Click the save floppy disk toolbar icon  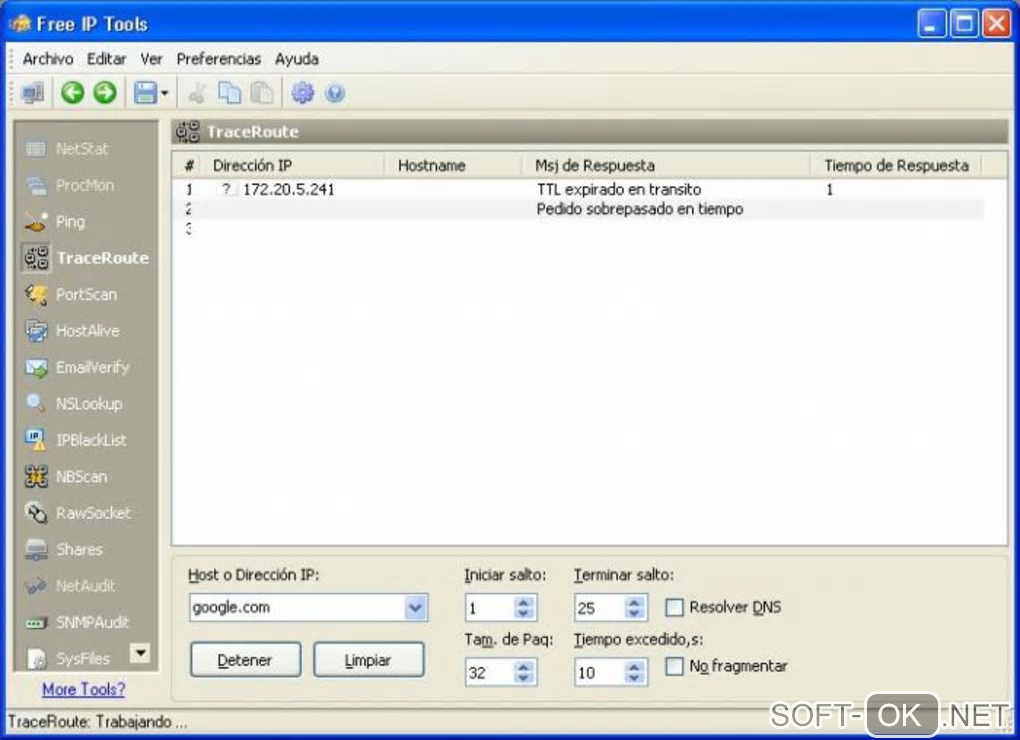tap(145, 93)
